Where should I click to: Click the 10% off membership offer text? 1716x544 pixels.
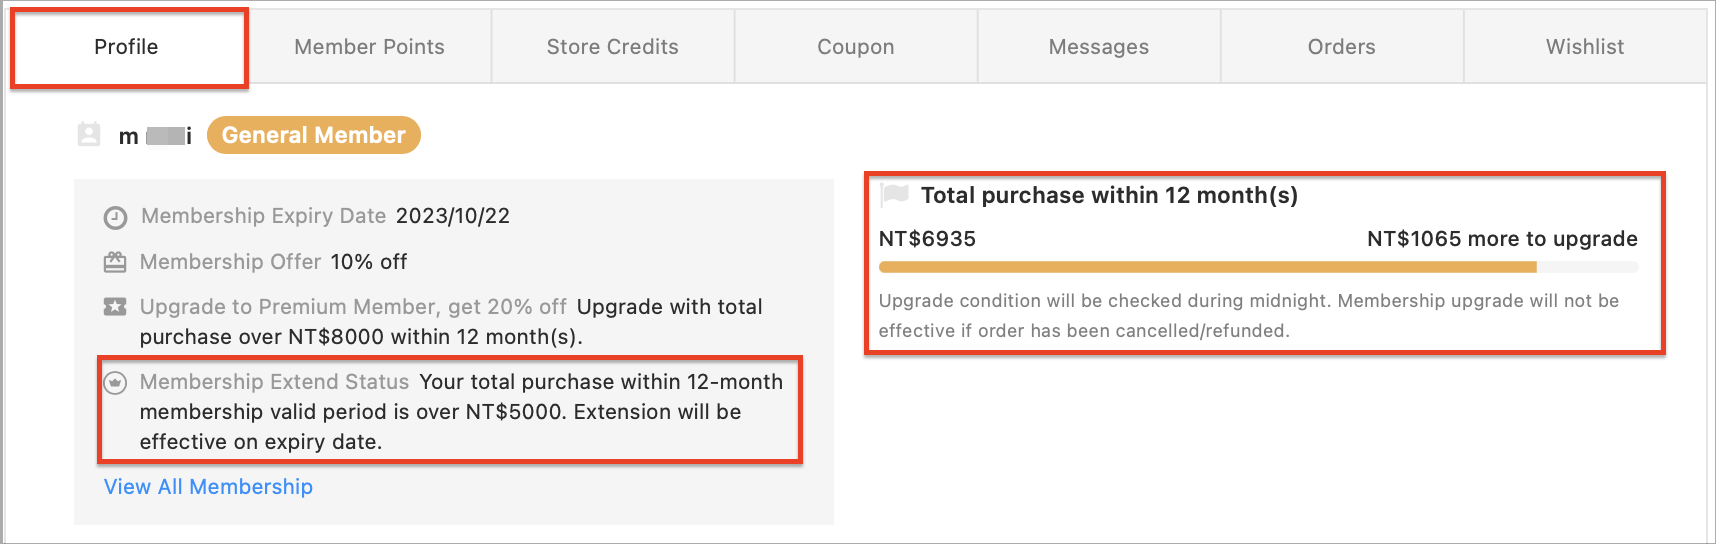(x=369, y=262)
